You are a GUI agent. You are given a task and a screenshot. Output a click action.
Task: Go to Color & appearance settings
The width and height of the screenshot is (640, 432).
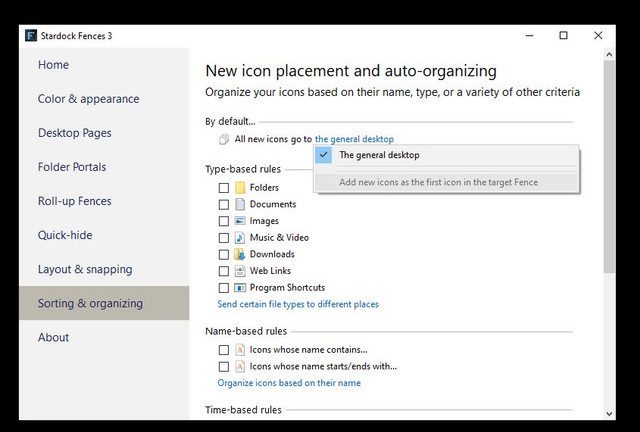tap(104, 99)
